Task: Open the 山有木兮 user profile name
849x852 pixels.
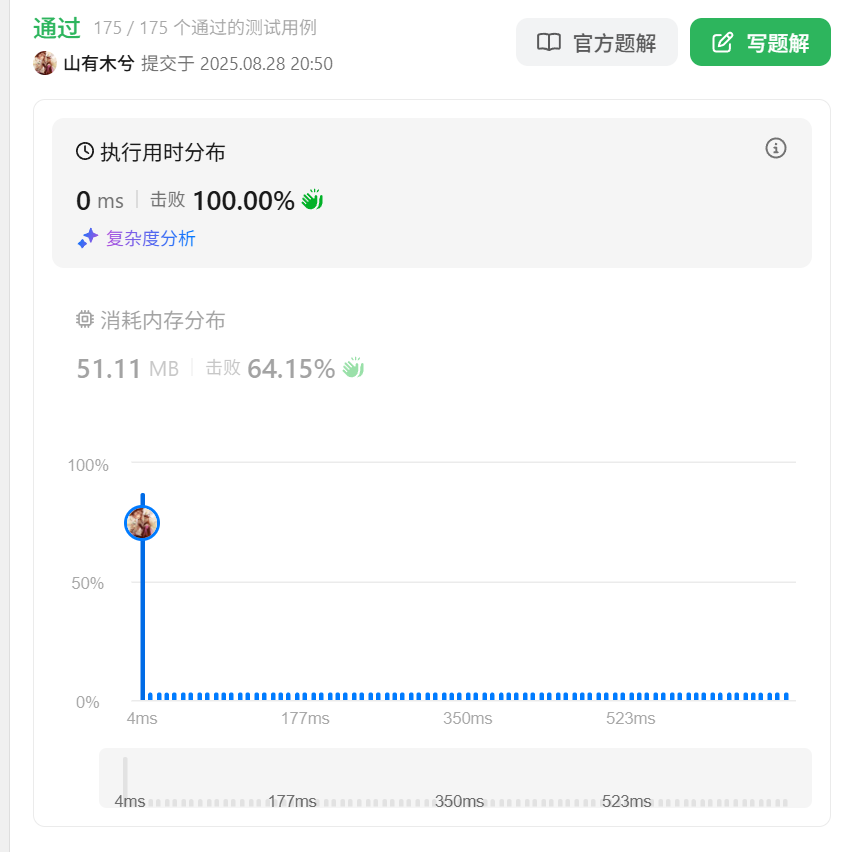Action: (x=99, y=64)
